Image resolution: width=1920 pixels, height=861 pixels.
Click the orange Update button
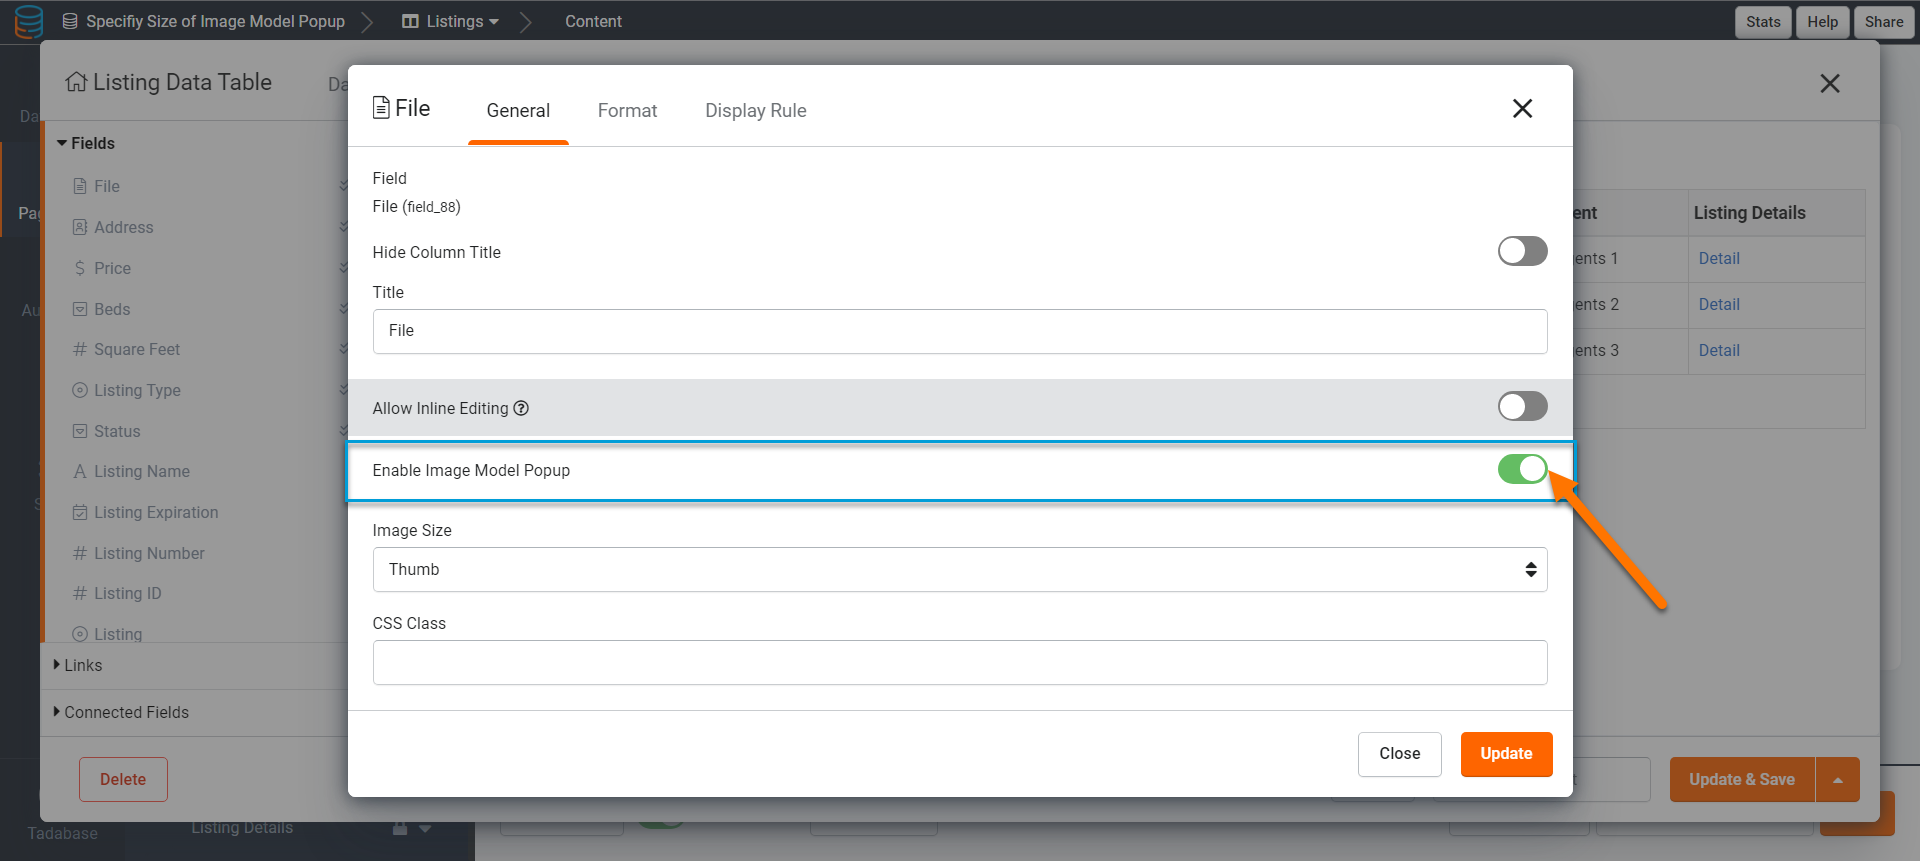tap(1506, 754)
